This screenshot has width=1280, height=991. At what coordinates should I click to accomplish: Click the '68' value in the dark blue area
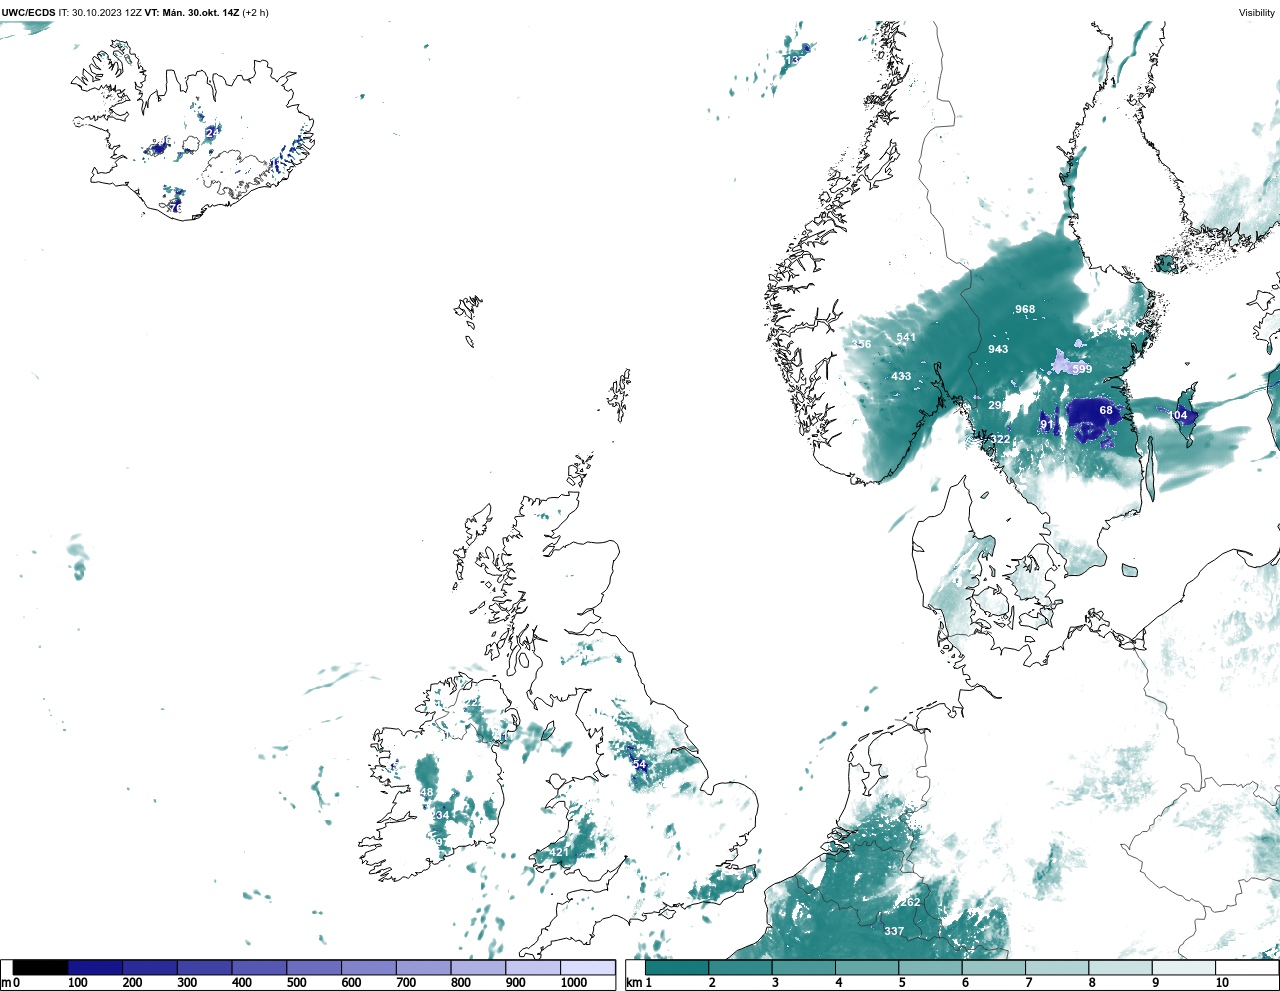[1106, 410]
